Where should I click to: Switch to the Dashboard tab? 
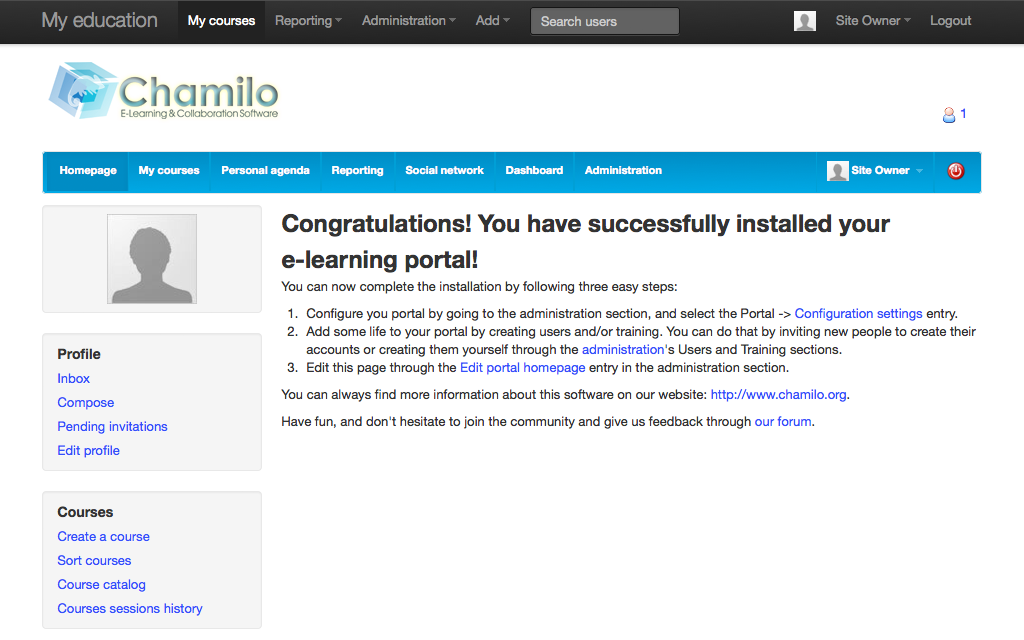[534, 171]
